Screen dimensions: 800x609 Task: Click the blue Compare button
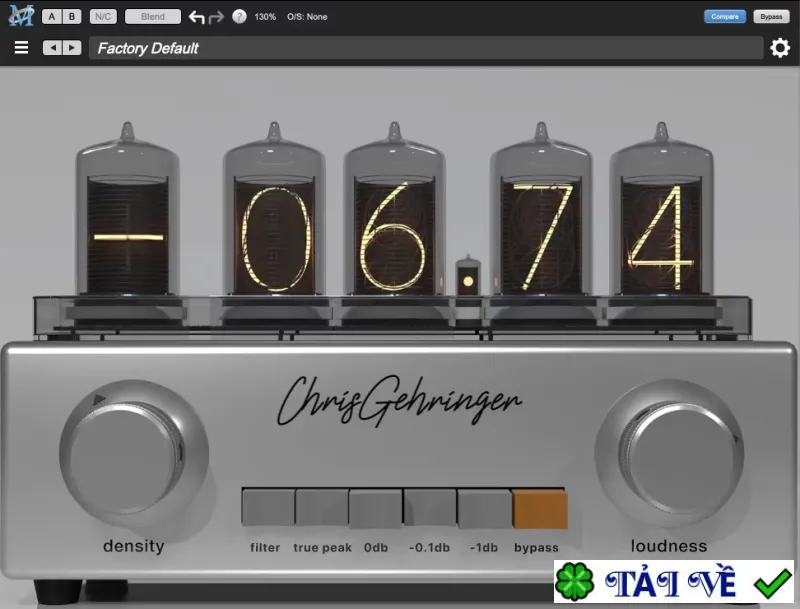point(724,17)
